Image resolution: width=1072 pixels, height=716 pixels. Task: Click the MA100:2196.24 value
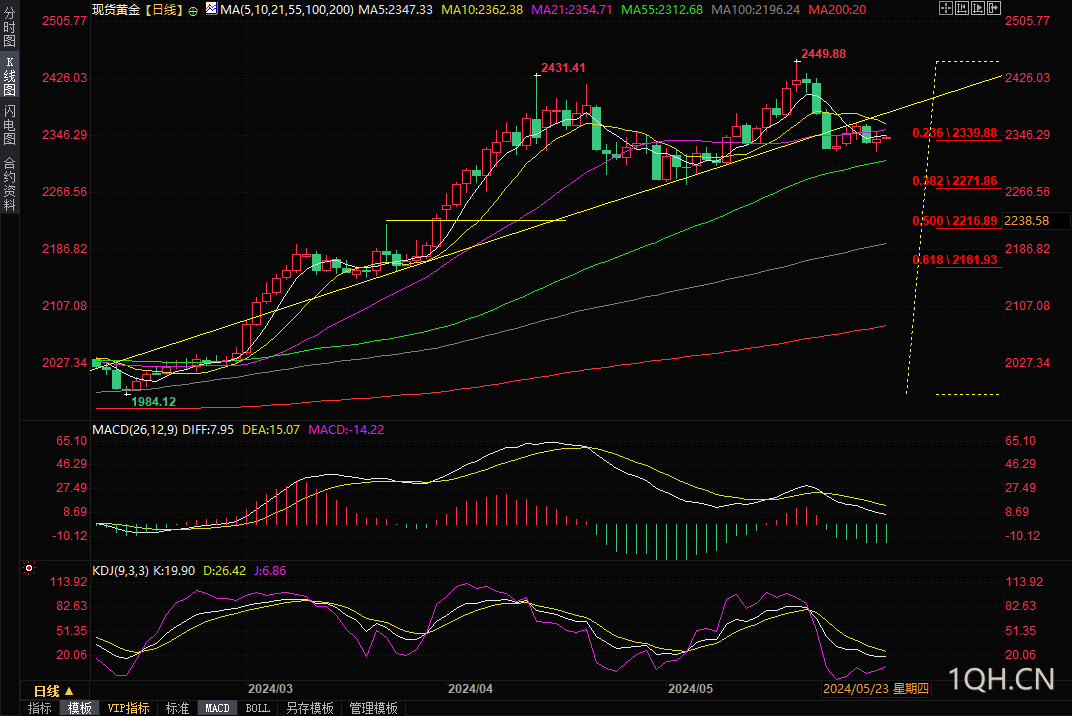tap(755, 10)
